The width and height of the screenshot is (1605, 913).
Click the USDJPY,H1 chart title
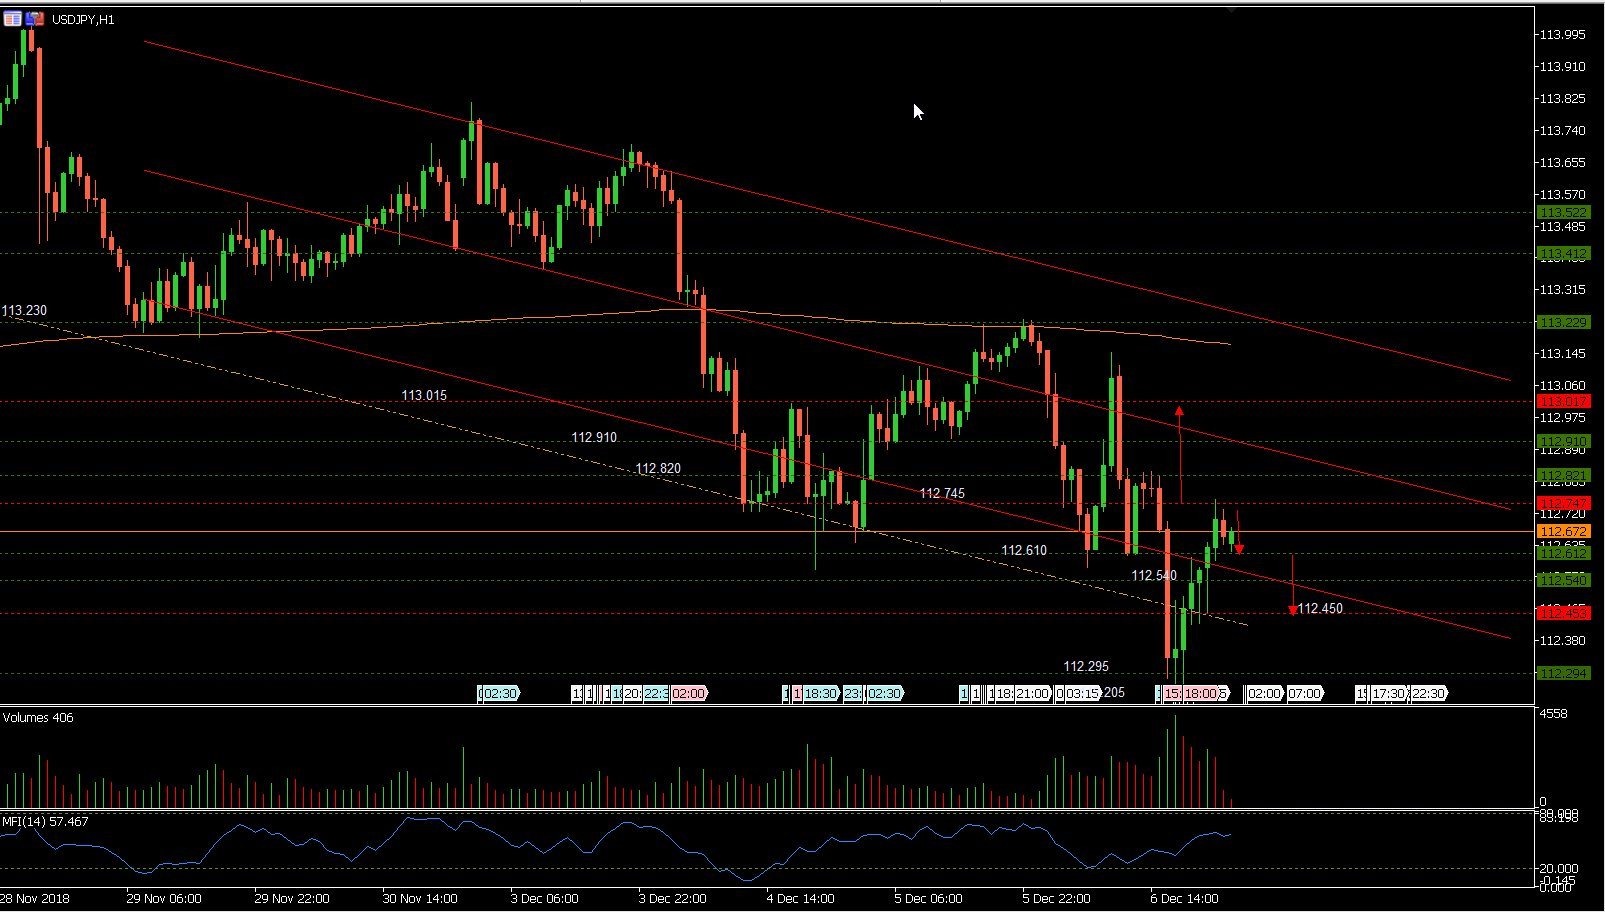[82, 20]
